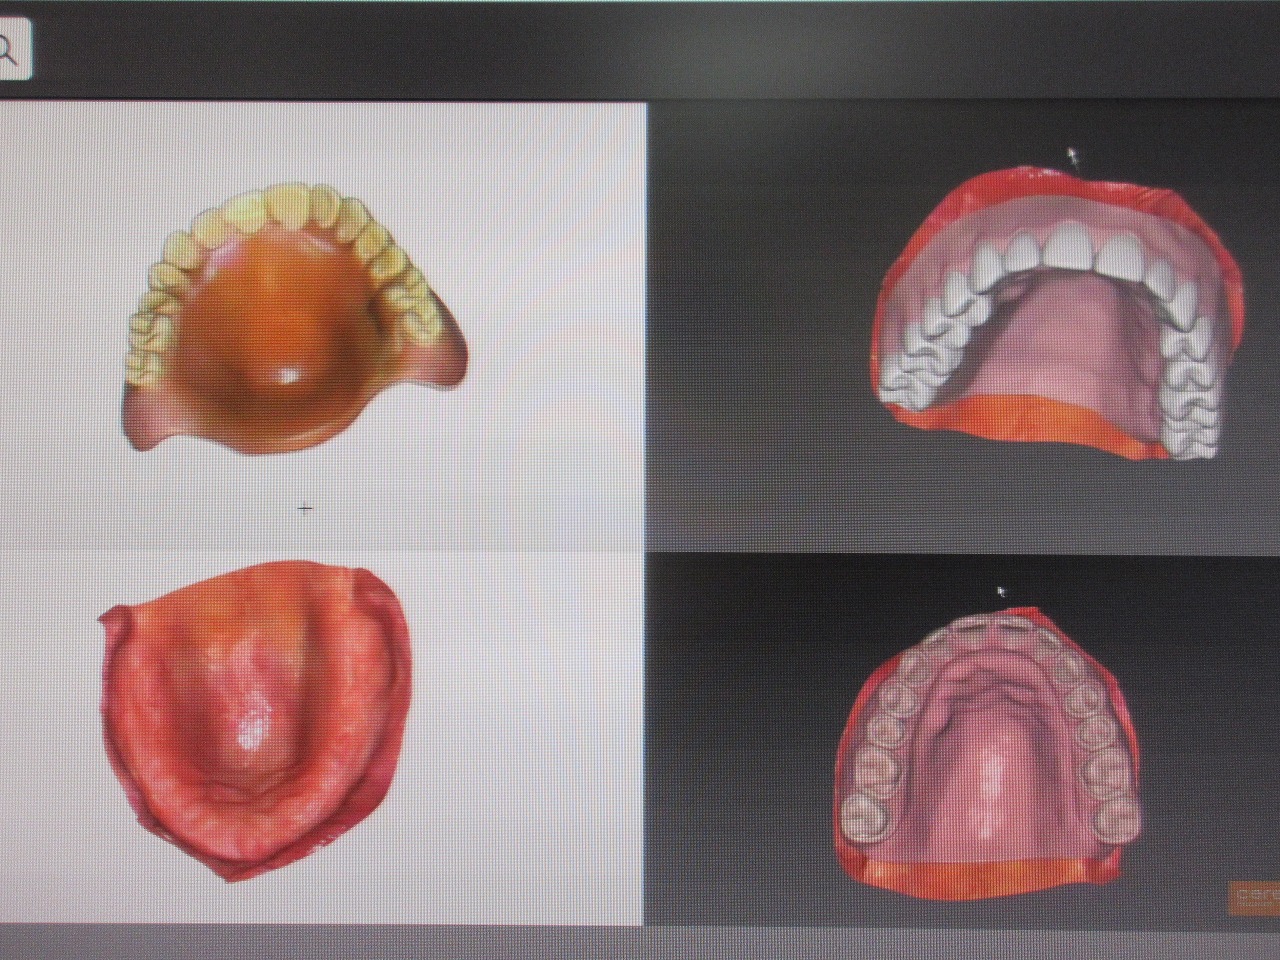Select the red palate tissue scan image
This screenshot has width=1280, height=960.
256,719
